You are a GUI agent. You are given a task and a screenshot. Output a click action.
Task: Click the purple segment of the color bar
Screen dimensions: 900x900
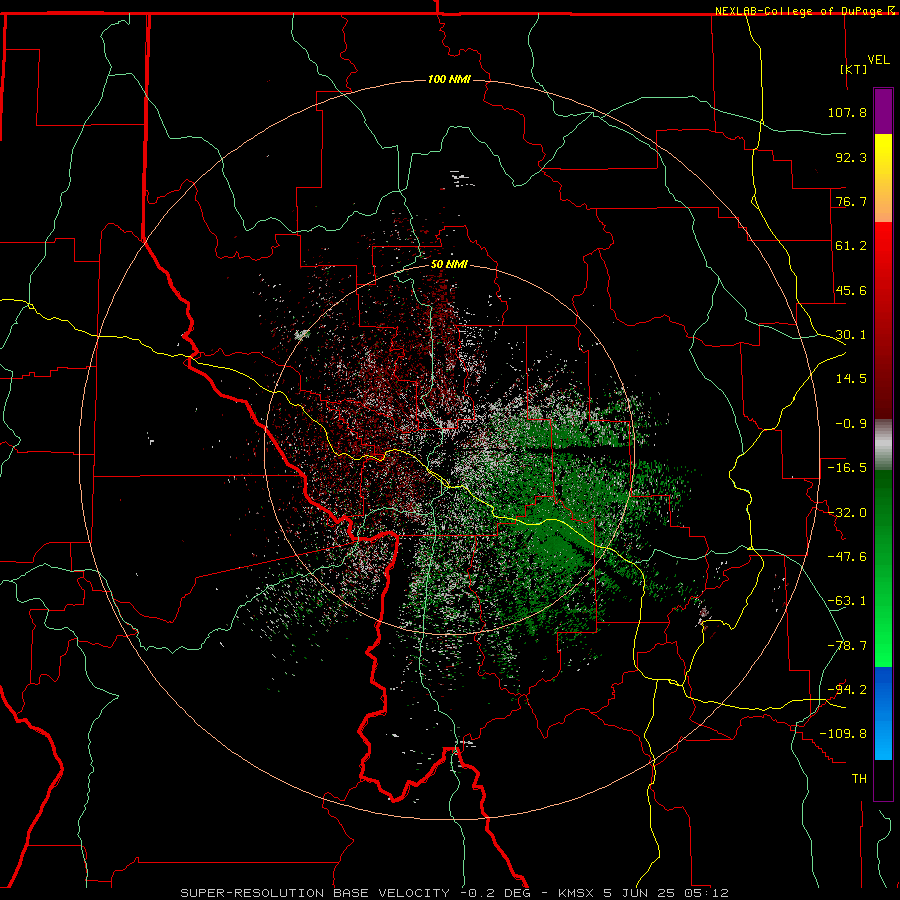[883, 112]
